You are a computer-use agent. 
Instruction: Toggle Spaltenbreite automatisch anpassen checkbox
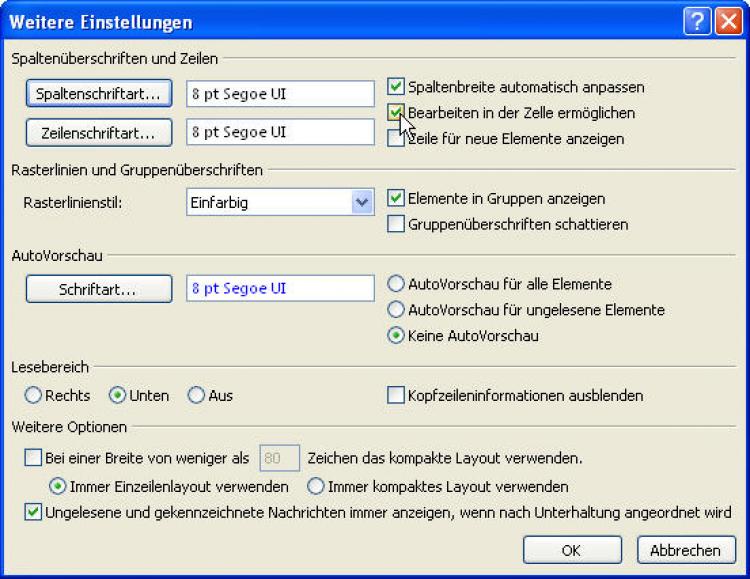[396, 88]
